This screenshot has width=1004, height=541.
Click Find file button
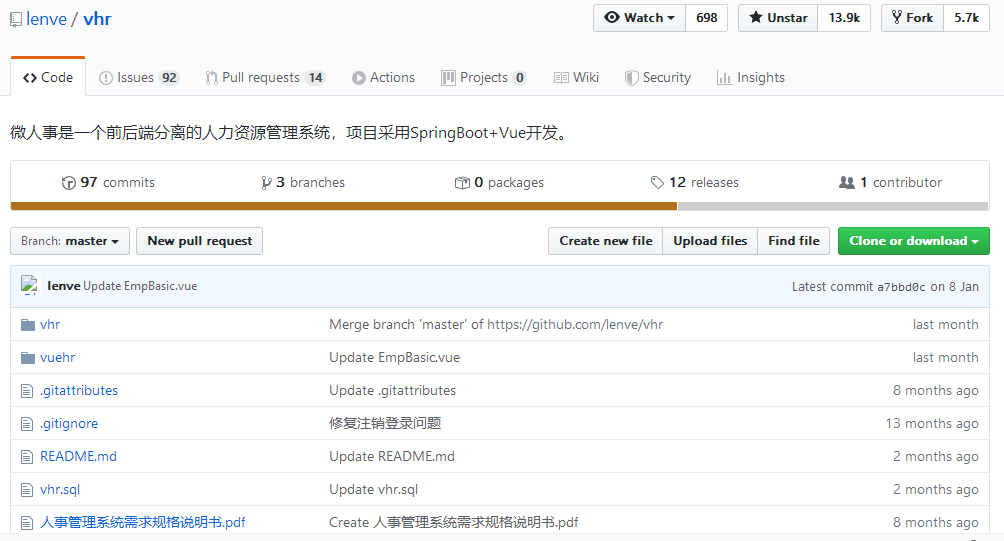[x=794, y=241]
